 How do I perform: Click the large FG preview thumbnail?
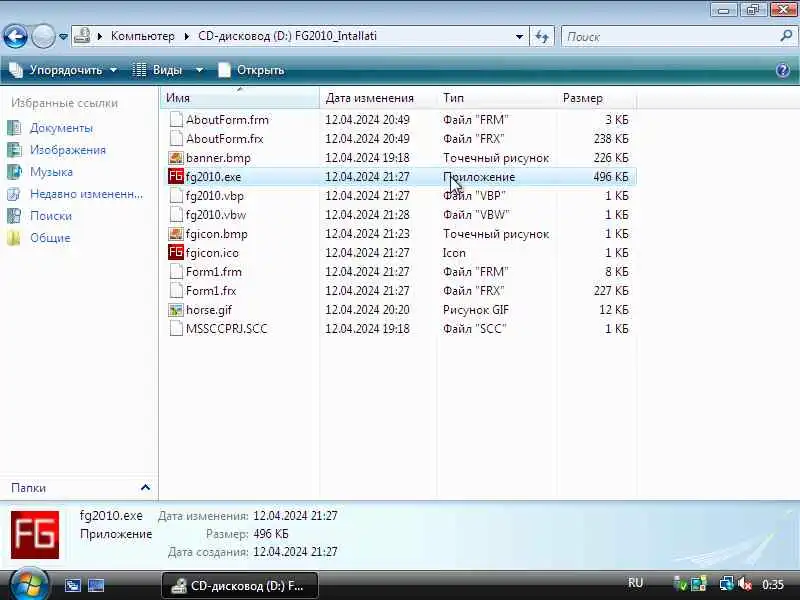click(x=35, y=535)
